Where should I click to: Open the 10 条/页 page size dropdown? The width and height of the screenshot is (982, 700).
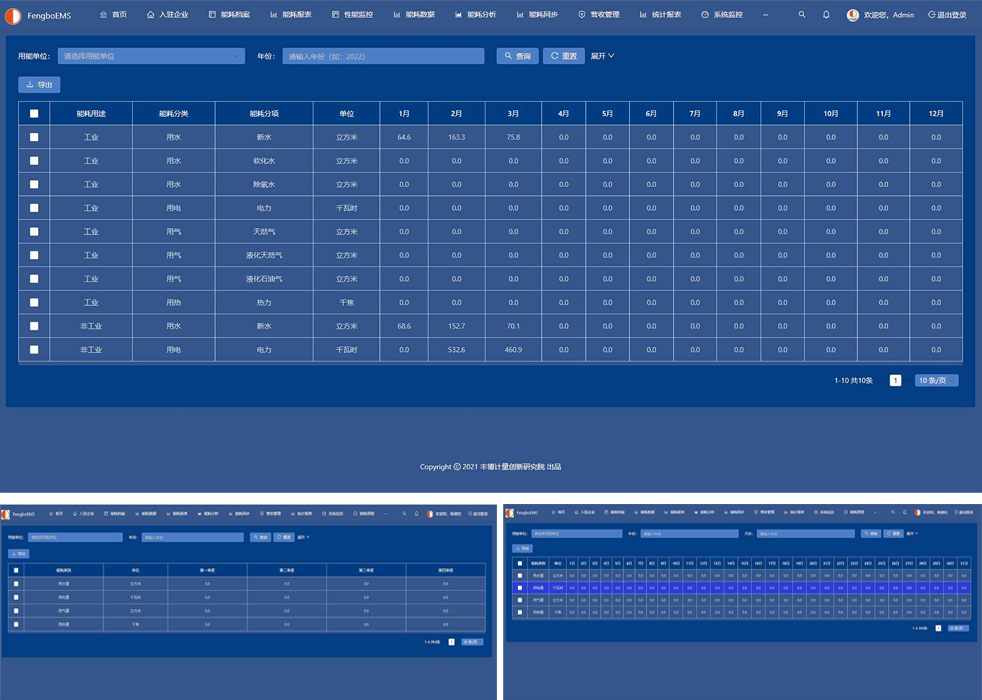[x=936, y=380]
